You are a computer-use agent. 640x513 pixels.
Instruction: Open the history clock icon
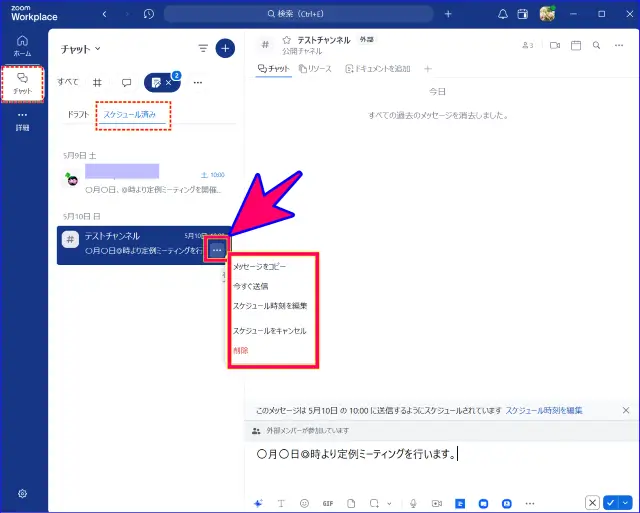pos(149,14)
